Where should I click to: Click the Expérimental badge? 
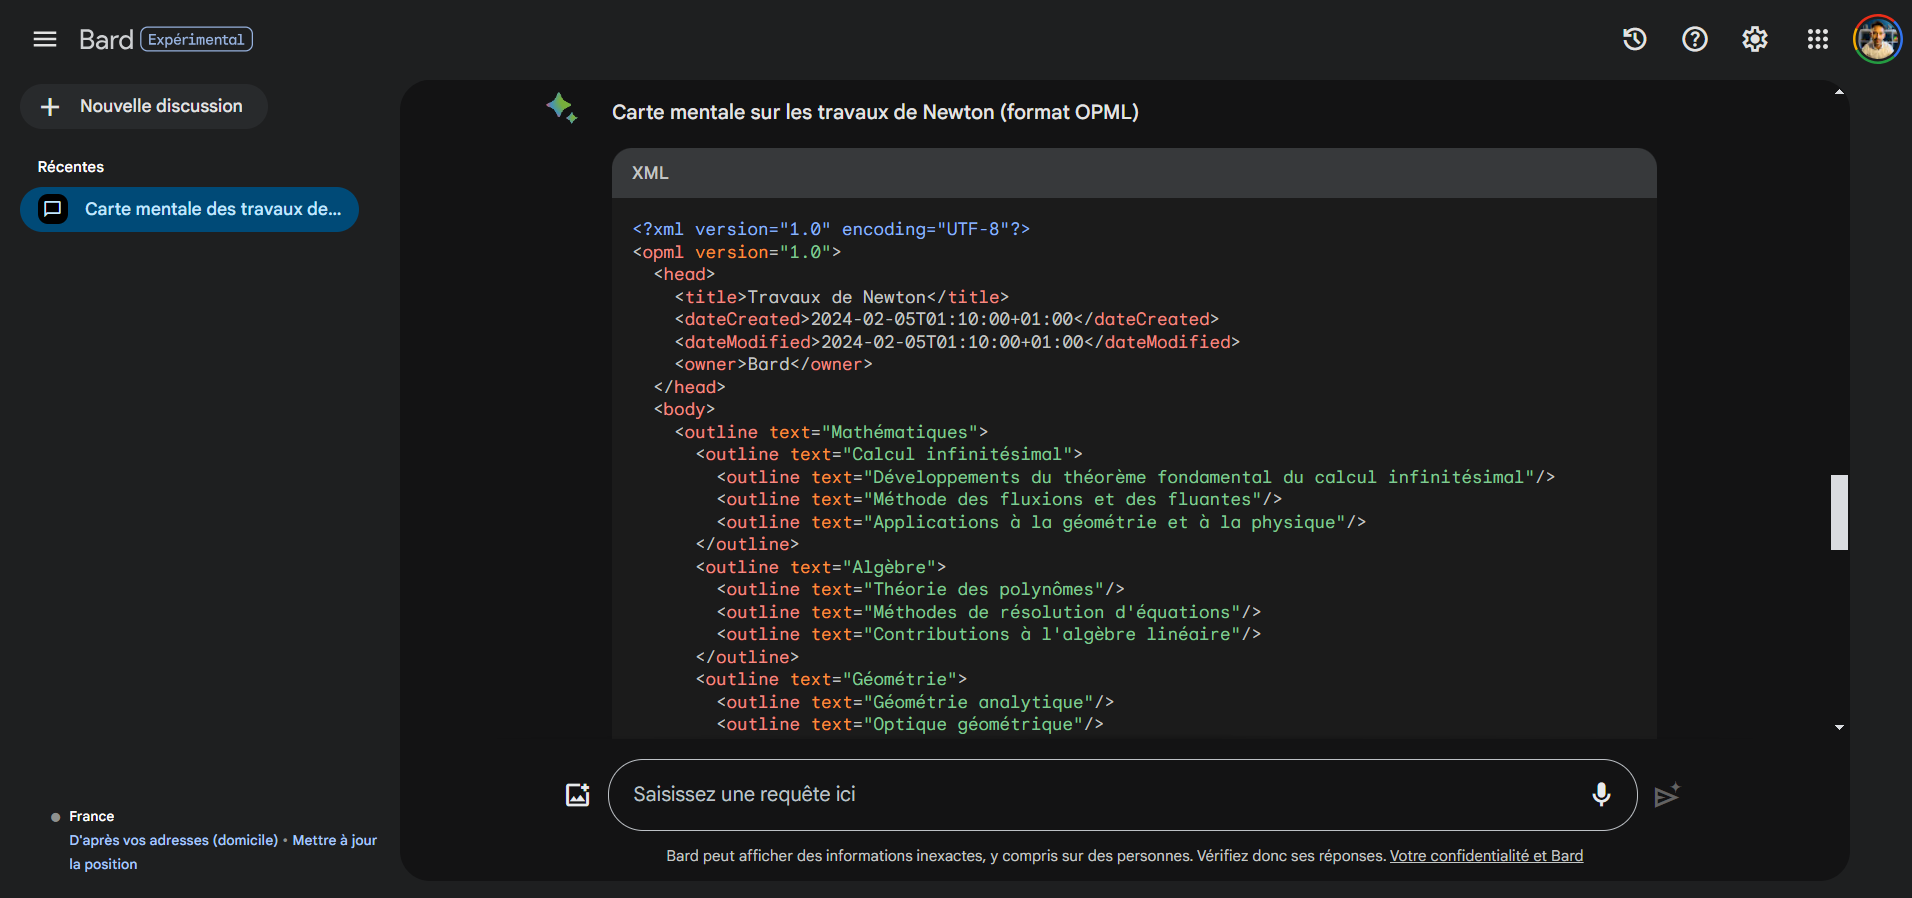coord(196,40)
